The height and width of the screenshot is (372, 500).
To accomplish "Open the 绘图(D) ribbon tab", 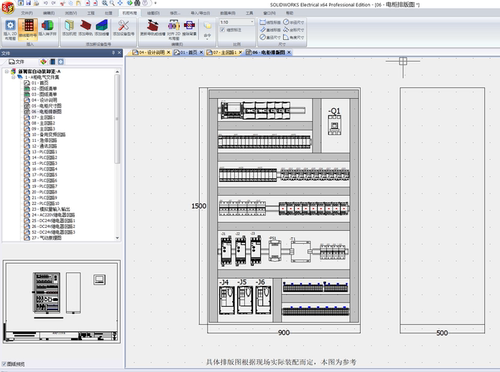I will pyautogui.click(x=153, y=13).
